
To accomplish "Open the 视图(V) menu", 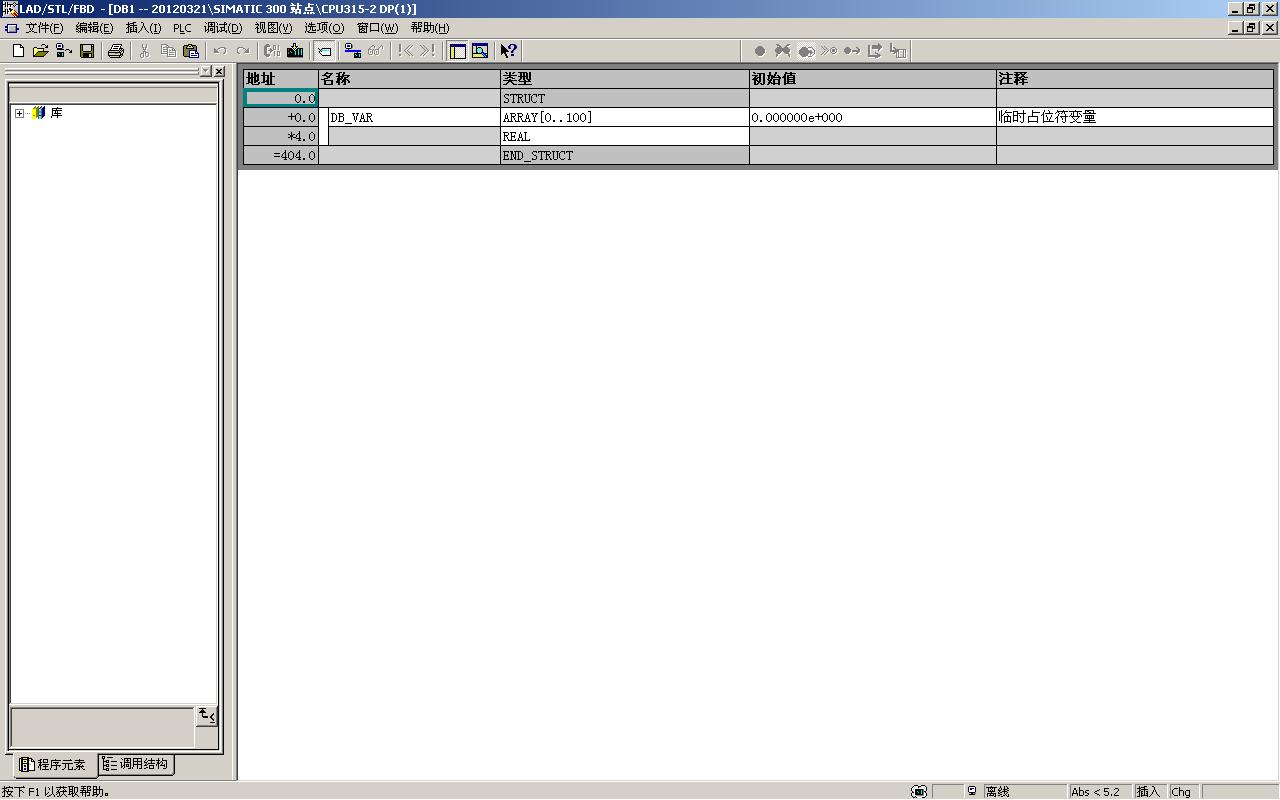I will point(273,28).
